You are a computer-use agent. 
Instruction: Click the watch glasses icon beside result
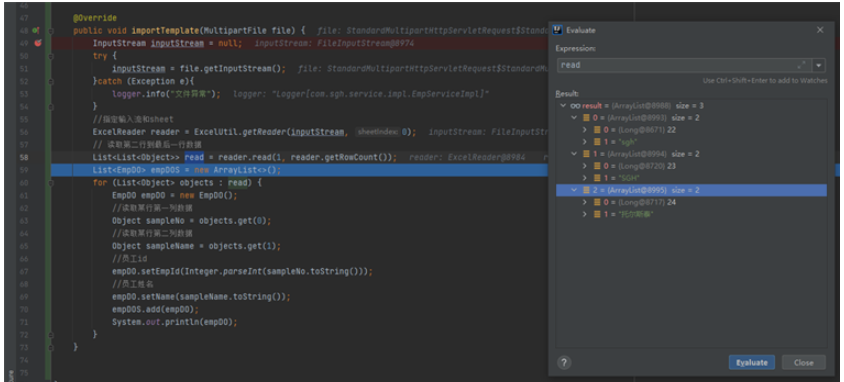(x=575, y=105)
